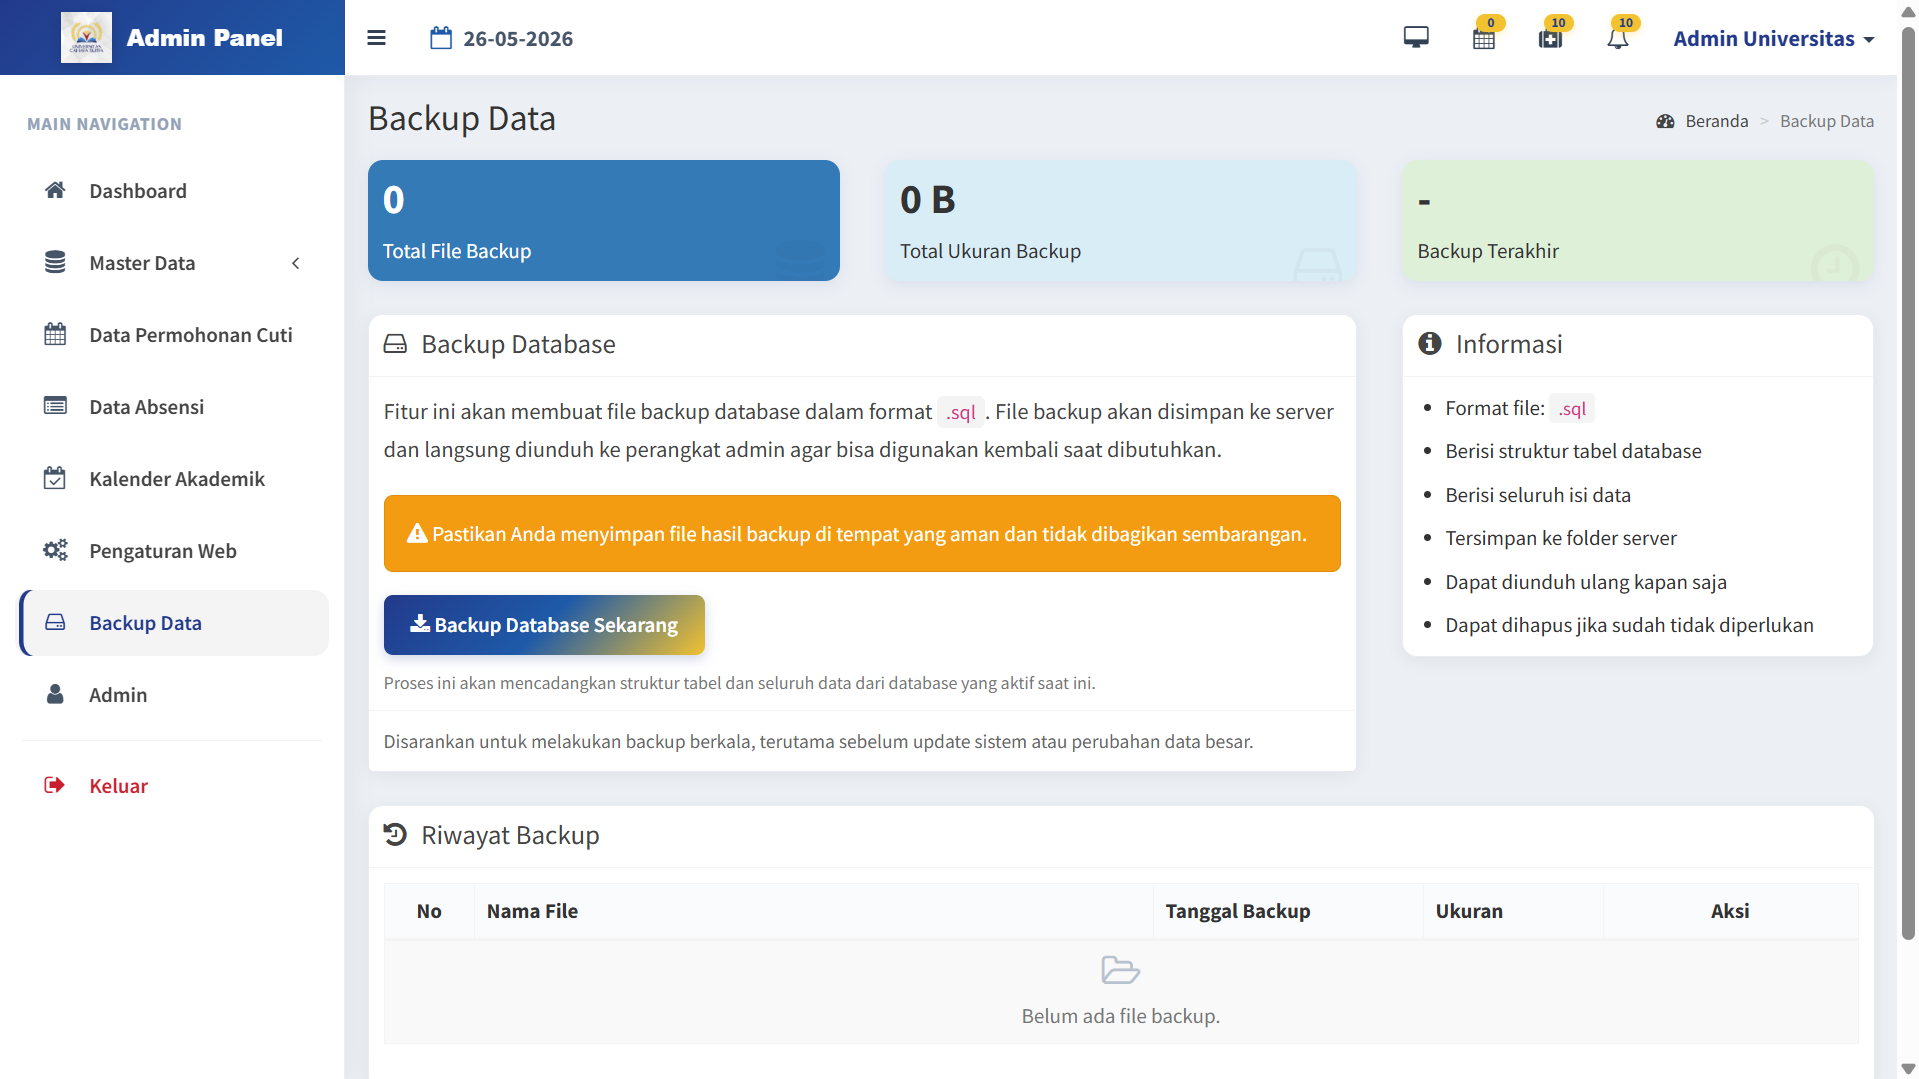The height and width of the screenshot is (1079, 1919).
Task: Click the Kalender Akademik check-calendar icon
Action: [55, 478]
